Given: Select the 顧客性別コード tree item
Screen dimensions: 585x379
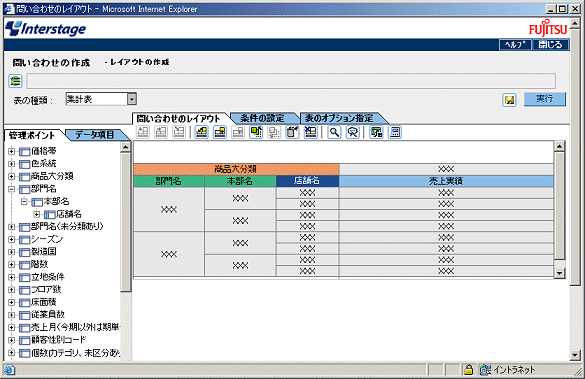Looking at the screenshot, I should pyautogui.click(x=59, y=339).
